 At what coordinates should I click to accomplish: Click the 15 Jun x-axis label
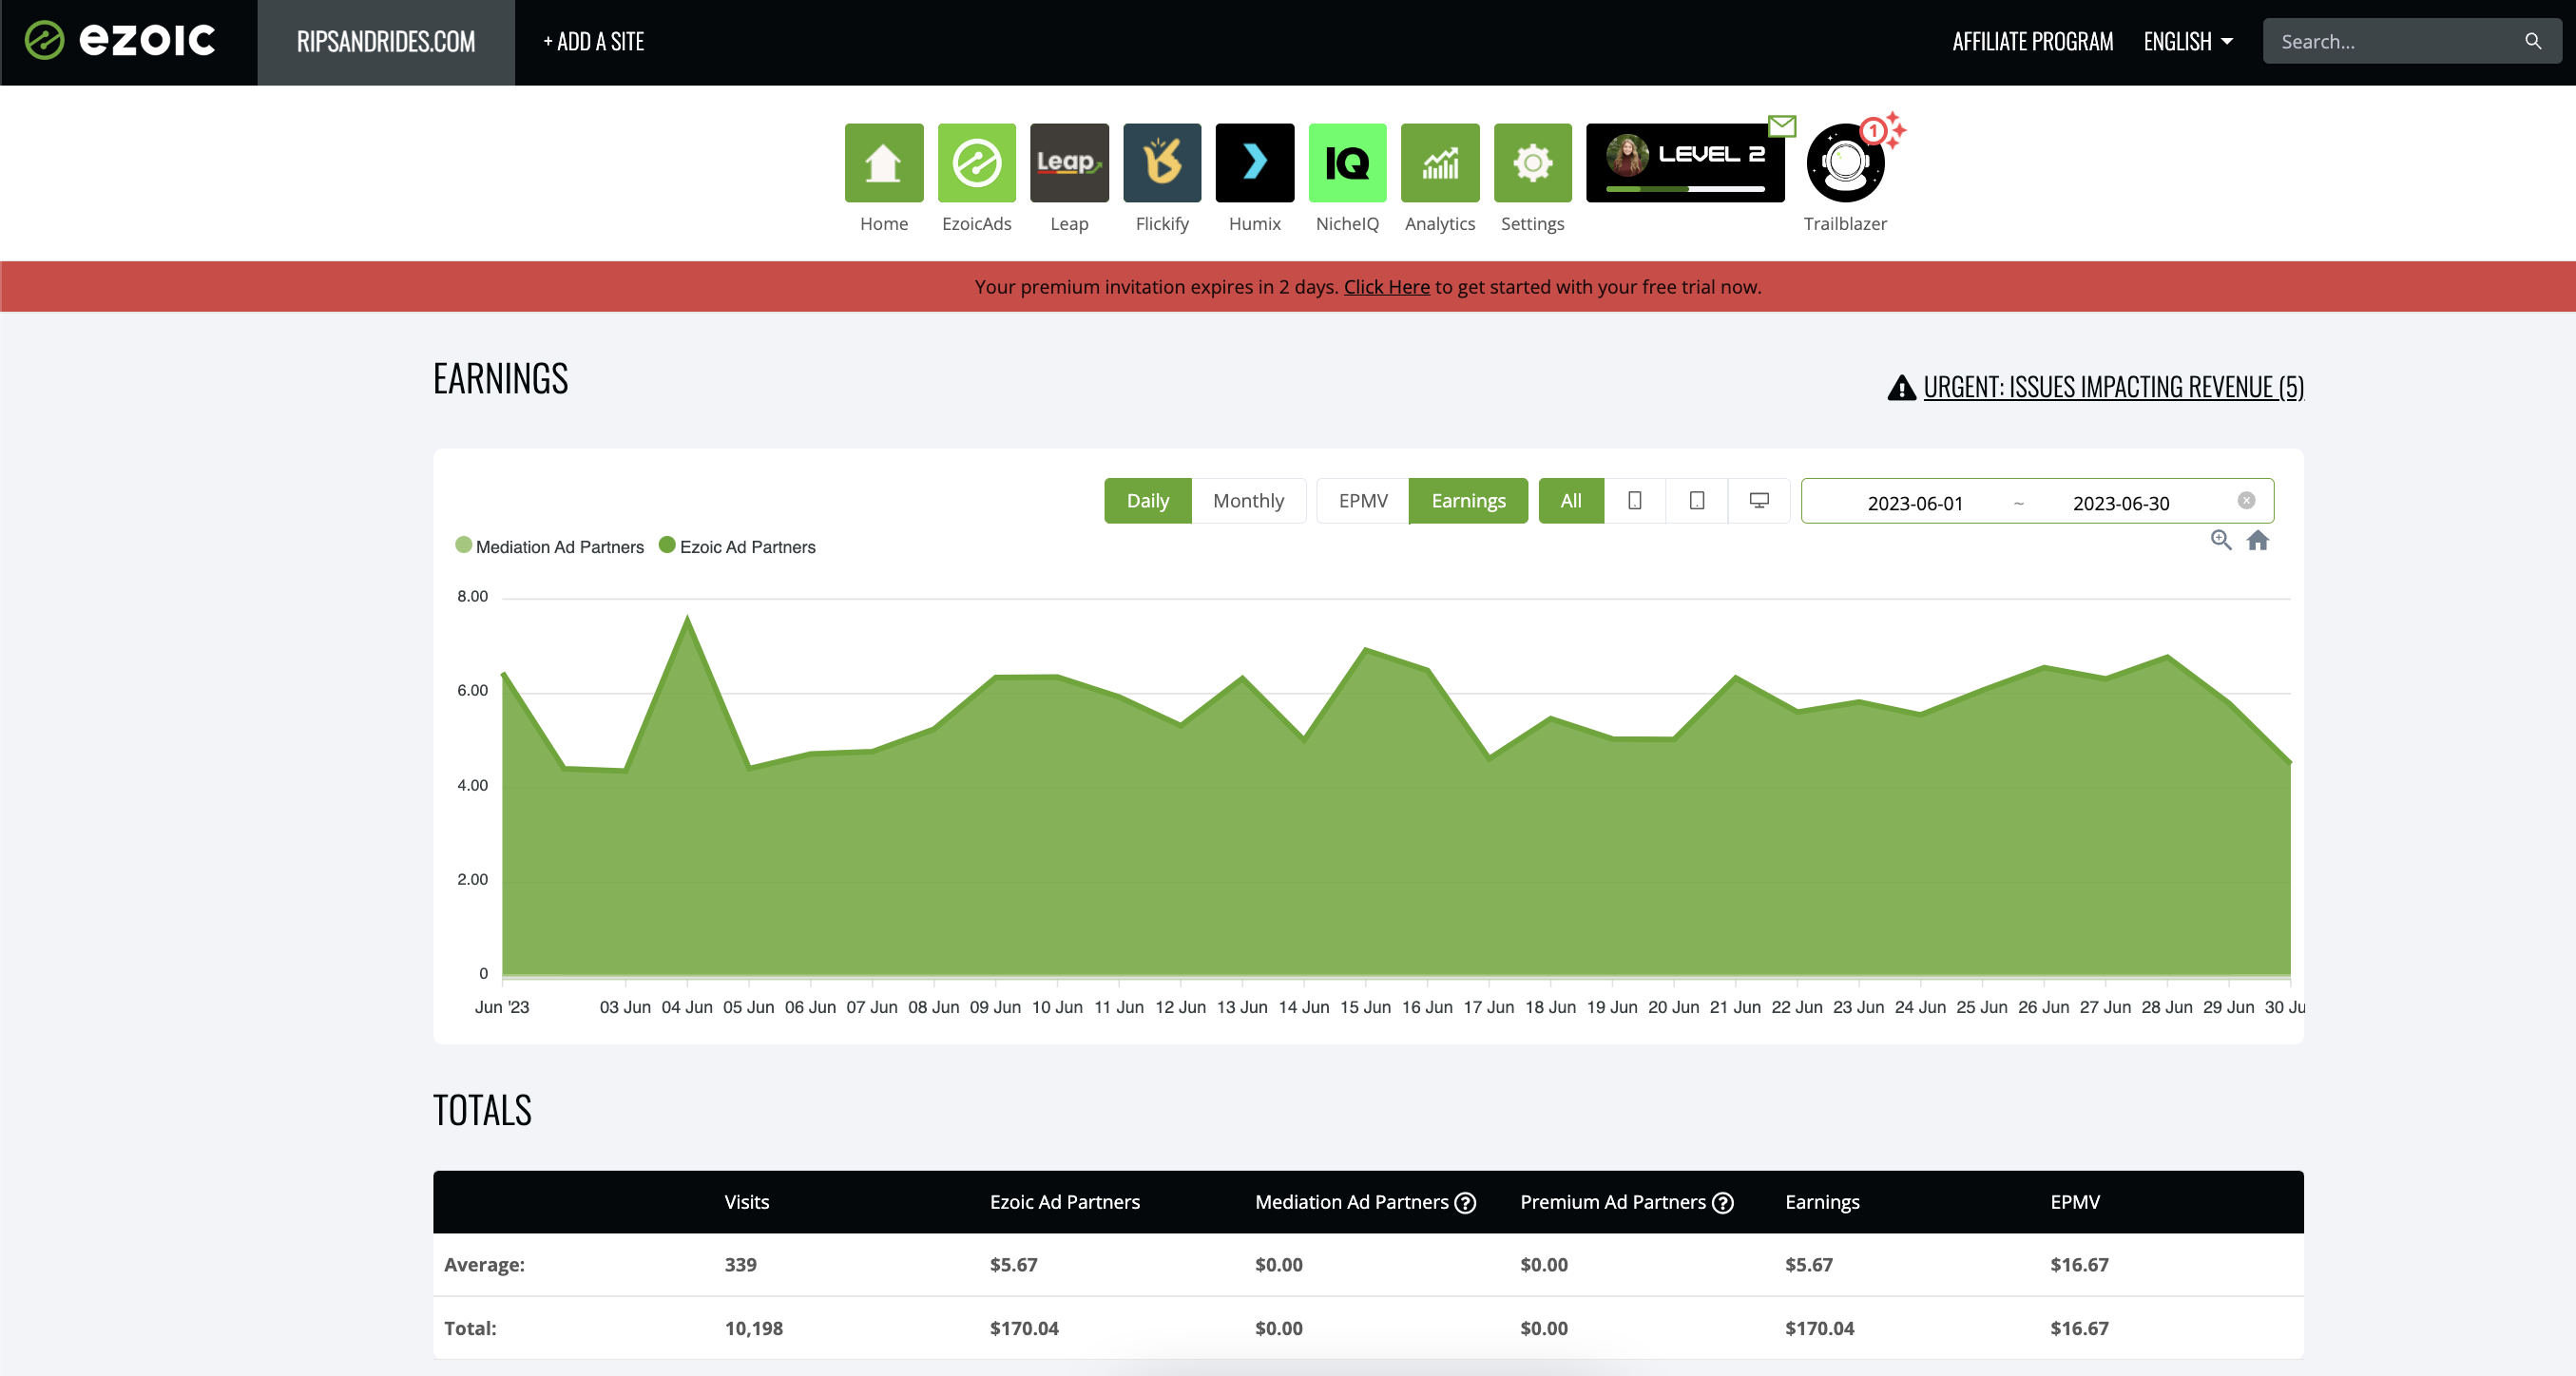click(x=1365, y=1007)
